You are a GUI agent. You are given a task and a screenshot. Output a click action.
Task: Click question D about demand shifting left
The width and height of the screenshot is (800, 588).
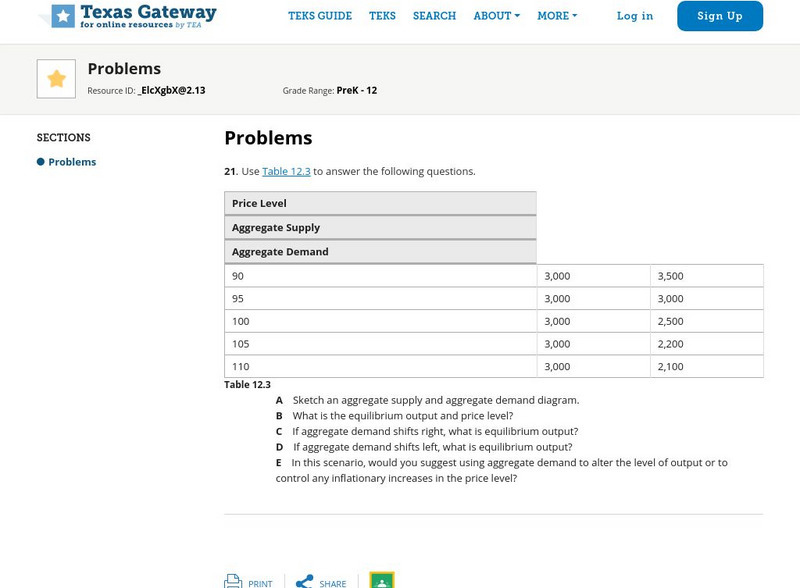coord(424,447)
